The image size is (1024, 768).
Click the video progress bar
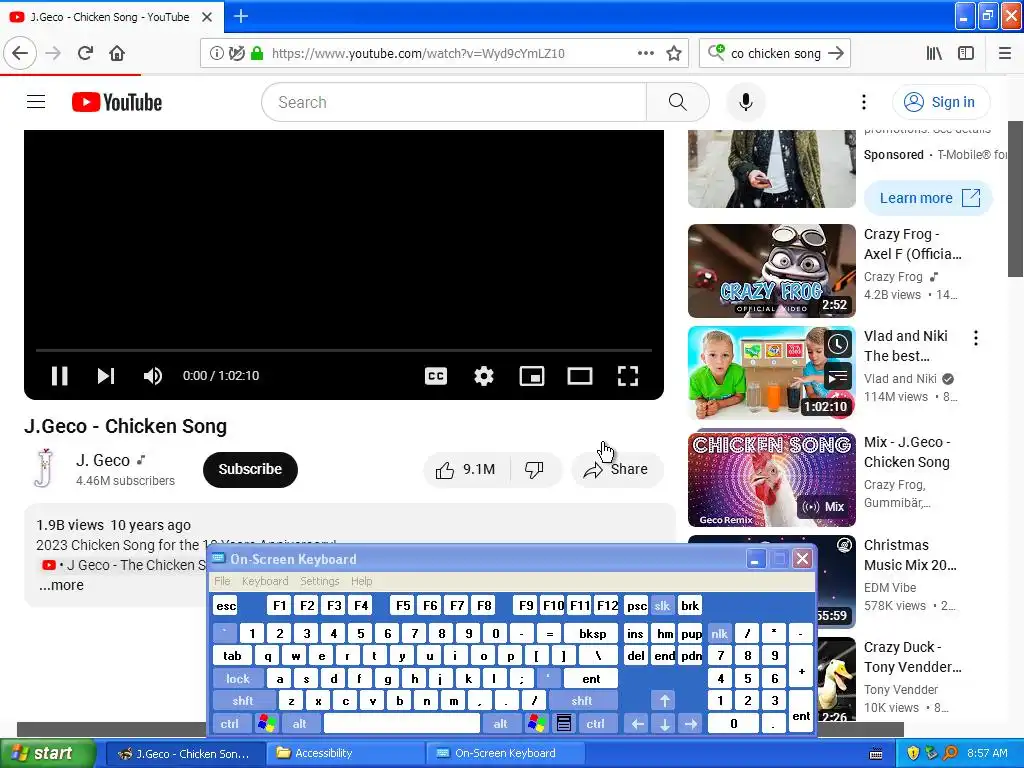[344, 351]
